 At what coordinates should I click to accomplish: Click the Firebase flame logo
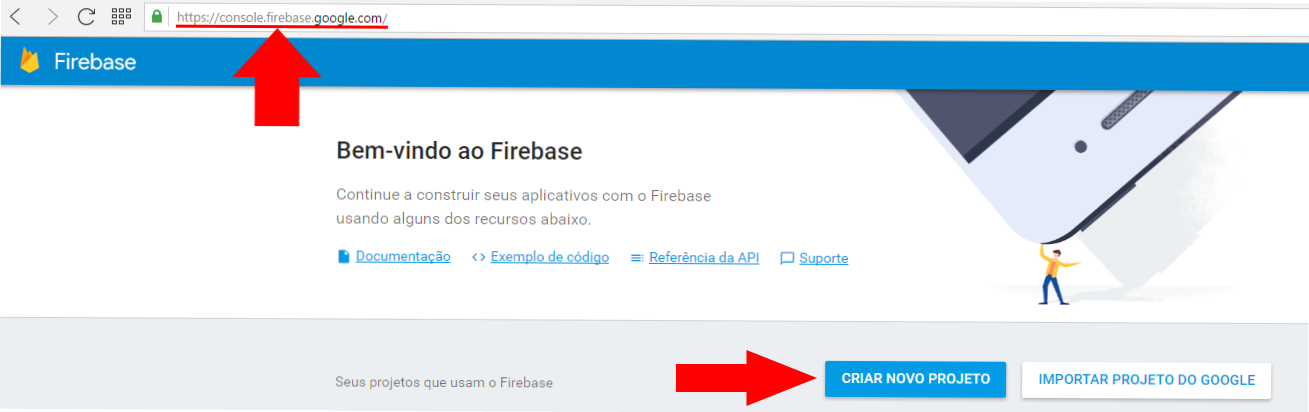tap(30, 60)
